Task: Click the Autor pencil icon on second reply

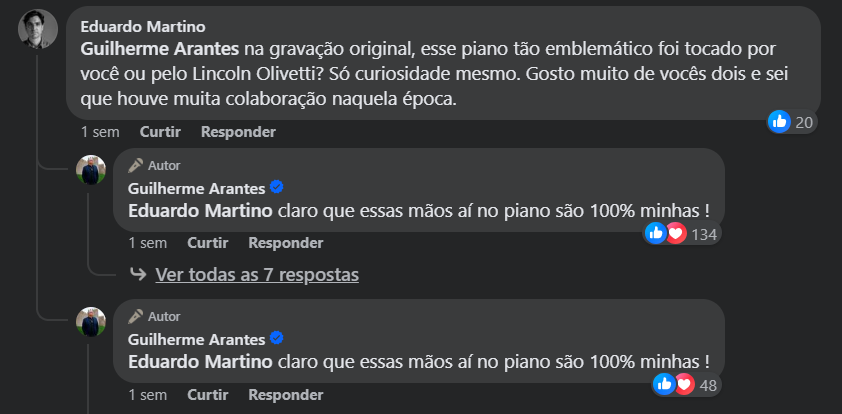Action: click(135, 316)
